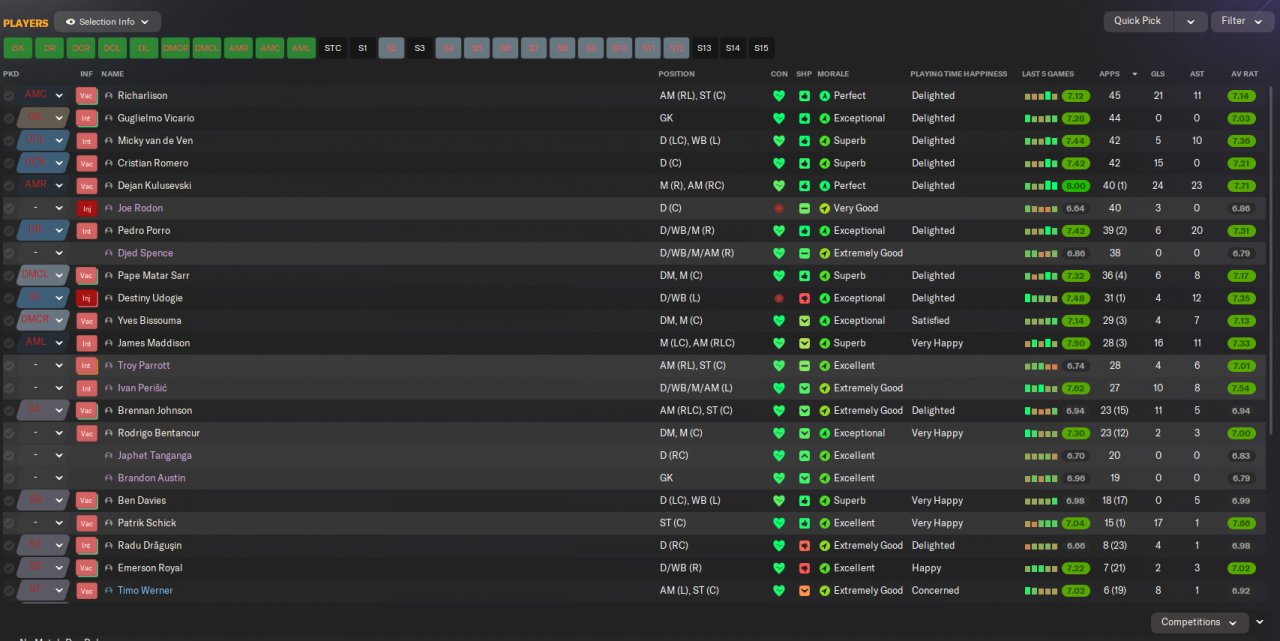
Task: Open the Selection Info view dropdown
Action: 107,22
